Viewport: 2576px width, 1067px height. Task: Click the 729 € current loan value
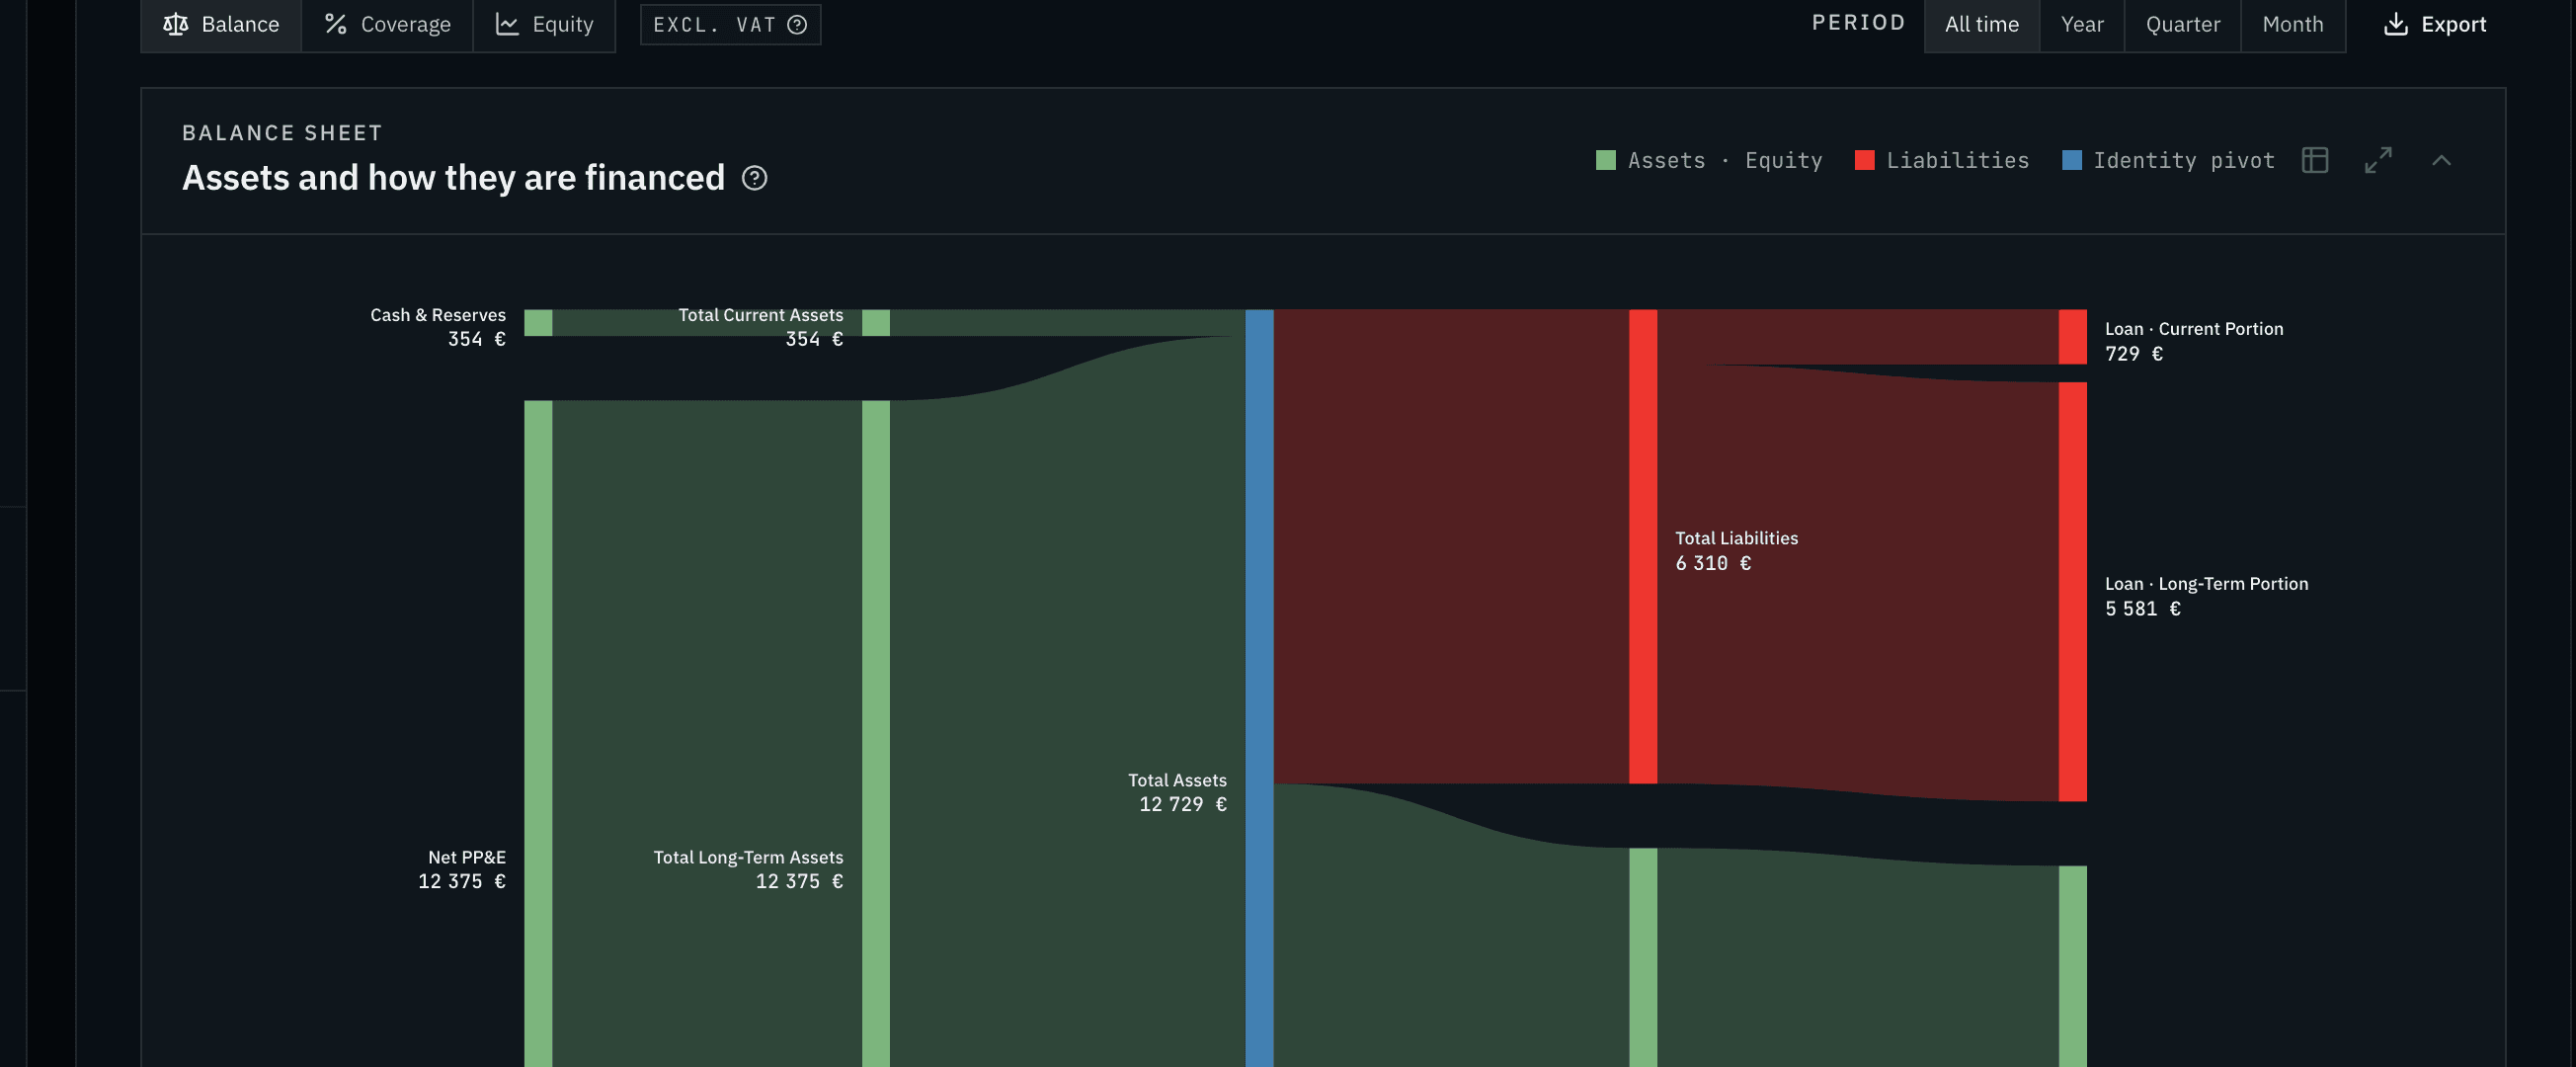(x=2133, y=353)
